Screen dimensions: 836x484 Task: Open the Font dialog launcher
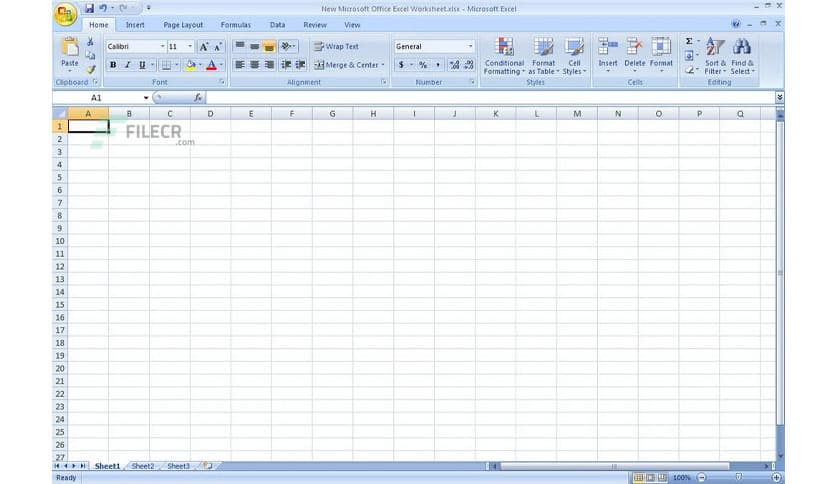pyautogui.click(x=222, y=82)
